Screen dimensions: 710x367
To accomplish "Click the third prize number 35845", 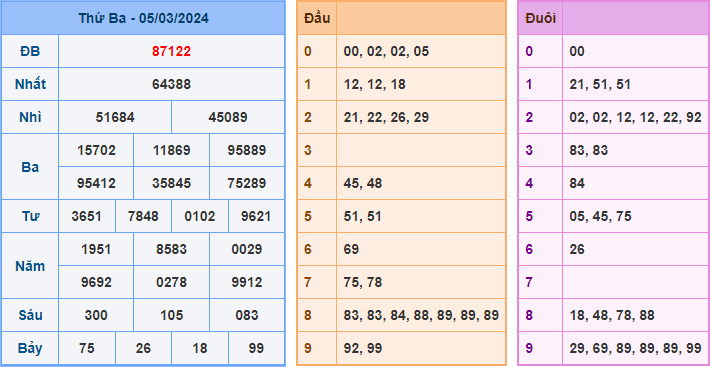I will tap(171, 183).
